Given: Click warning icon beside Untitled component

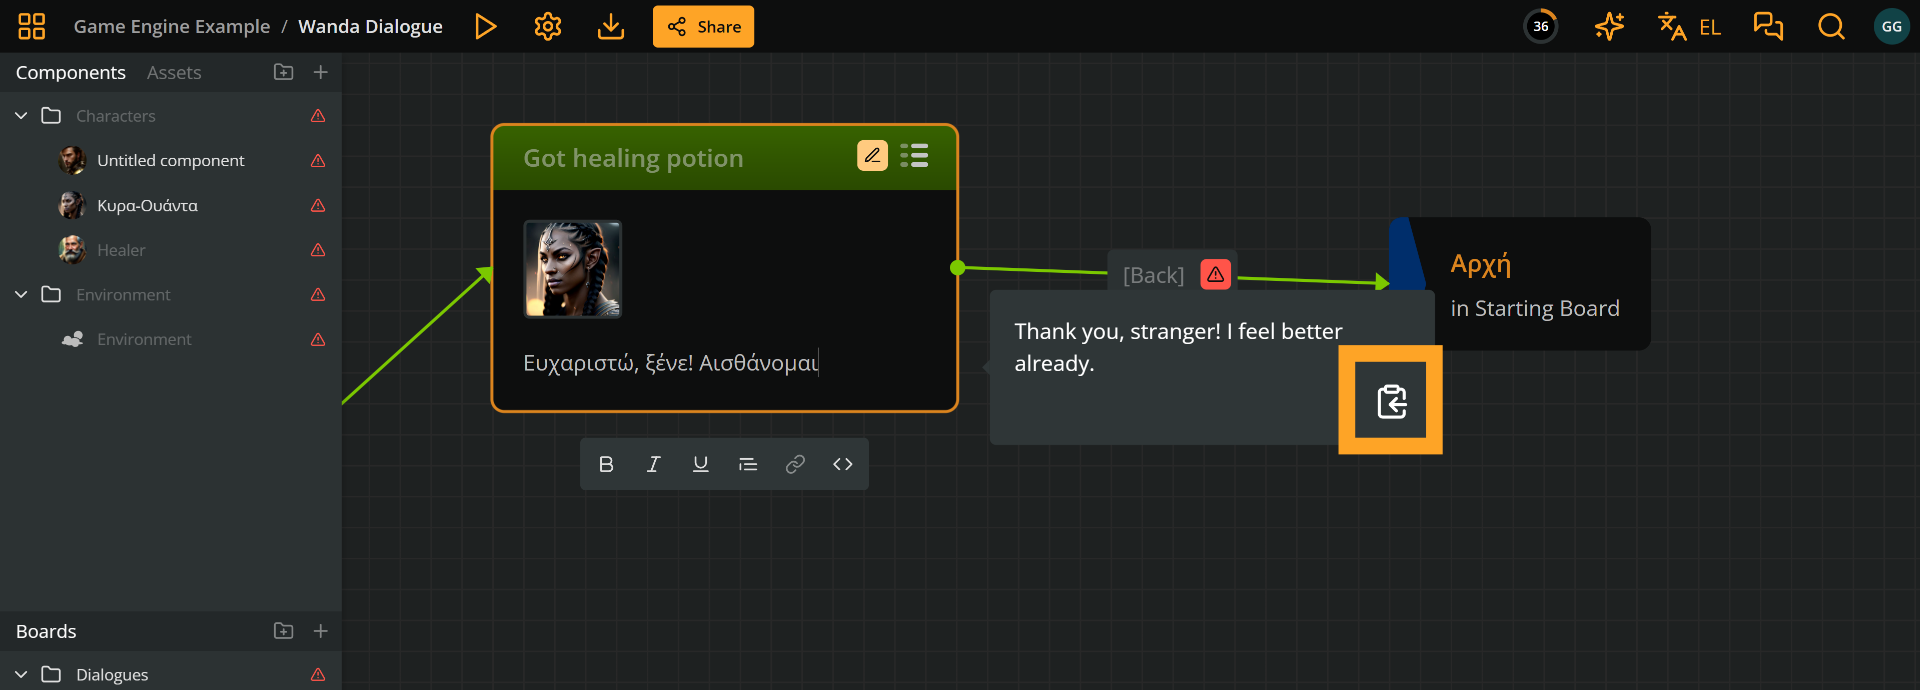Looking at the screenshot, I should [x=318, y=160].
